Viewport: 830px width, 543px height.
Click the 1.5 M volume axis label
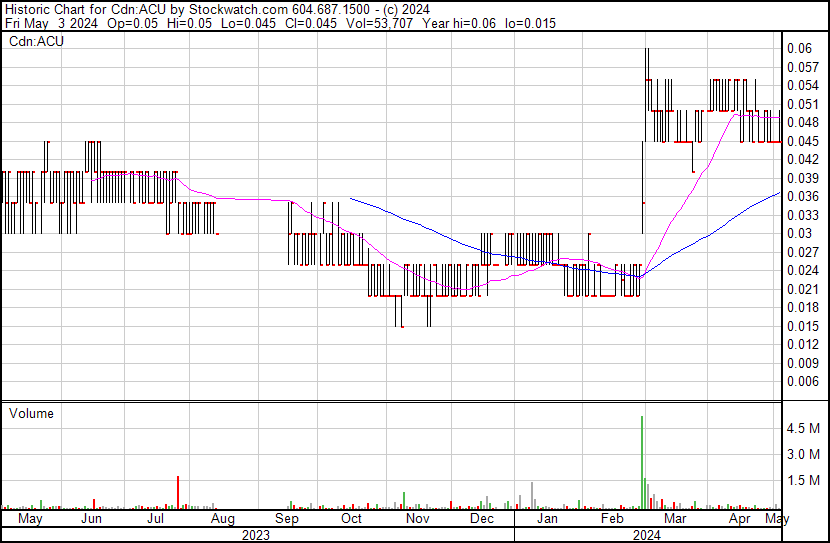[803, 480]
